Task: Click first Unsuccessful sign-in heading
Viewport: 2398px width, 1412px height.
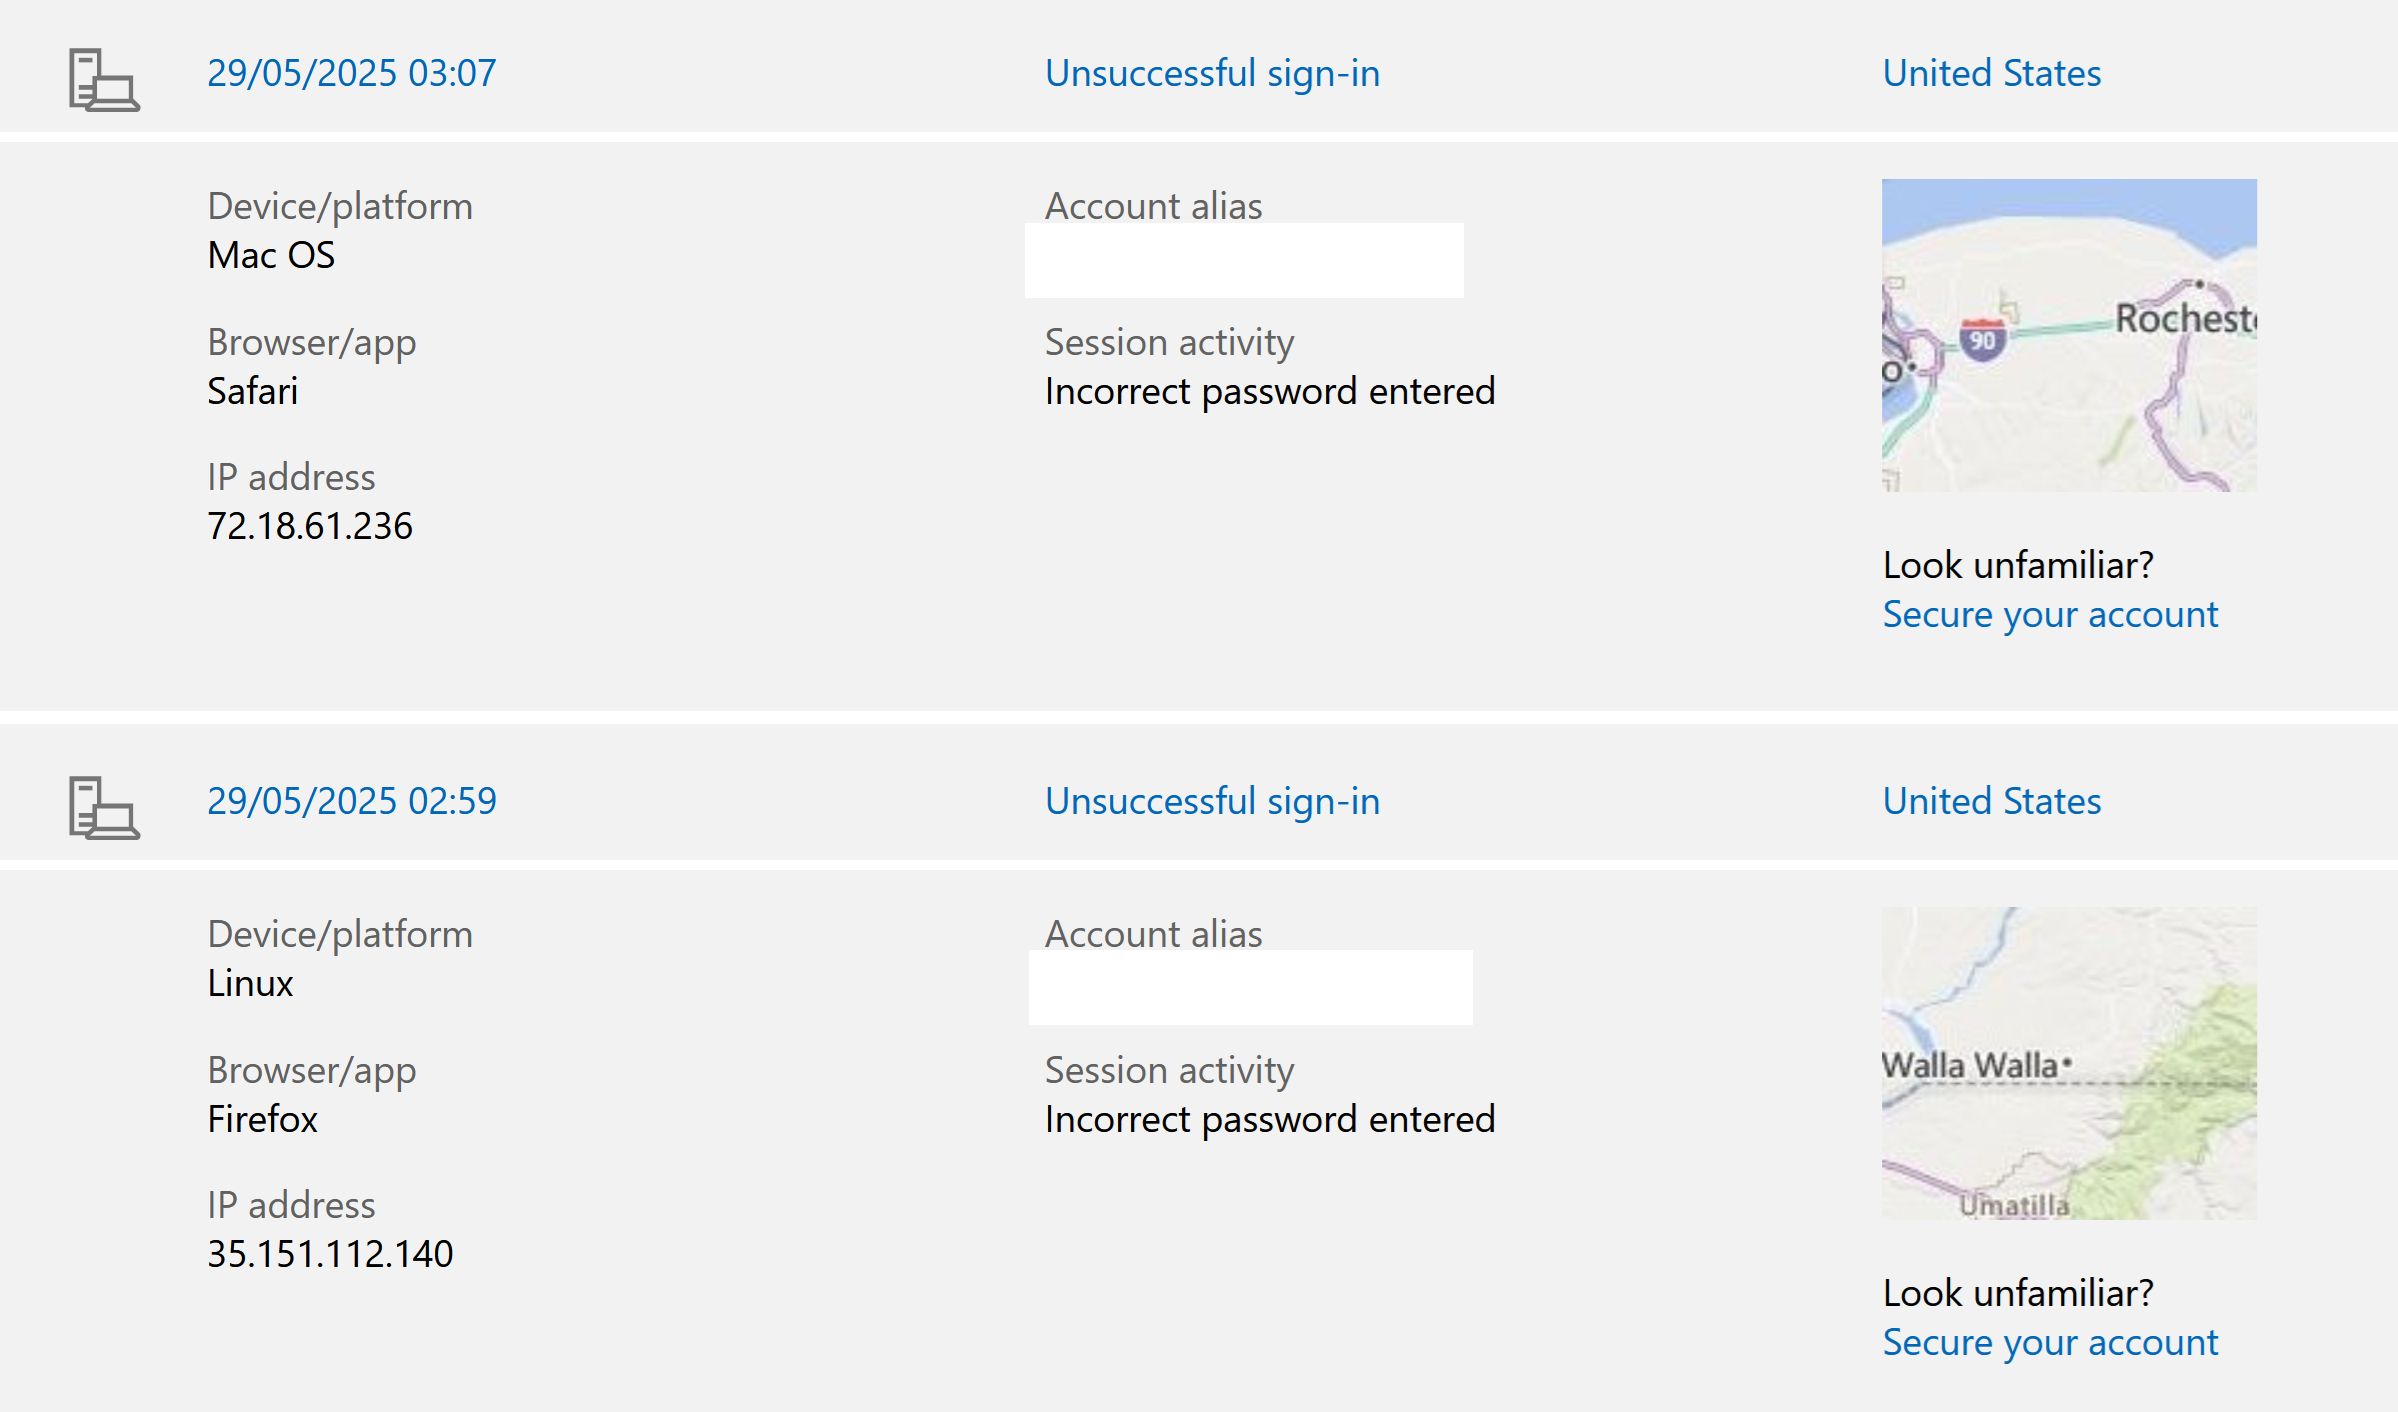Action: tap(1212, 73)
